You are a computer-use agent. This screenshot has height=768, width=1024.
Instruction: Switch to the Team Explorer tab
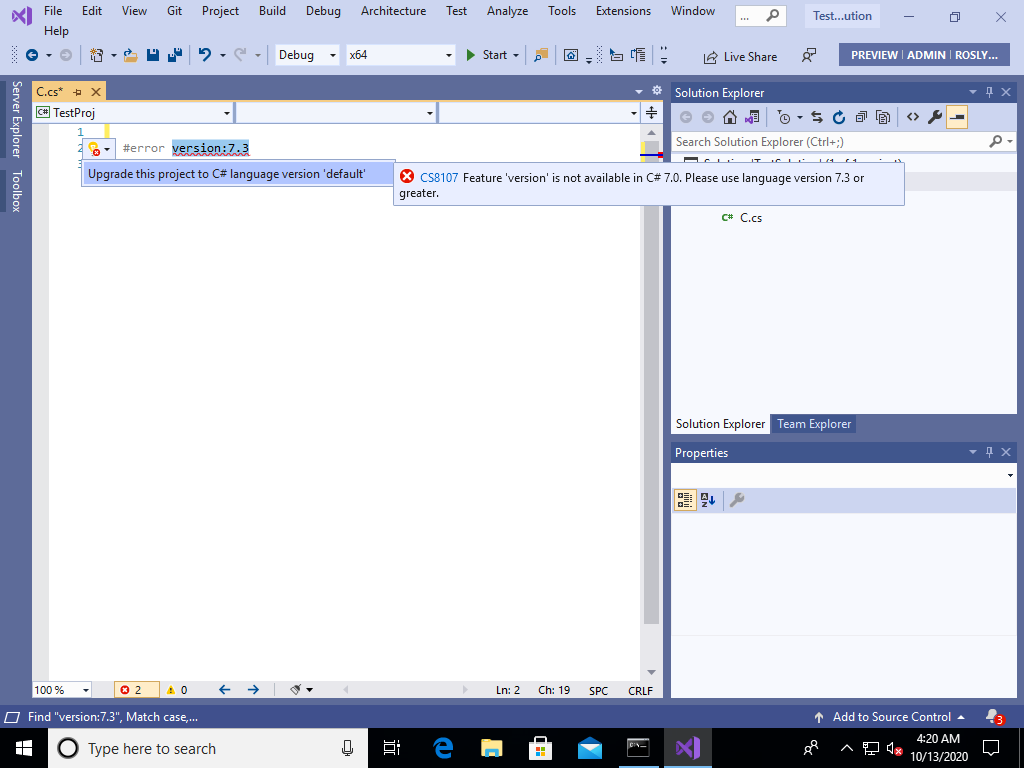[x=814, y=424]
